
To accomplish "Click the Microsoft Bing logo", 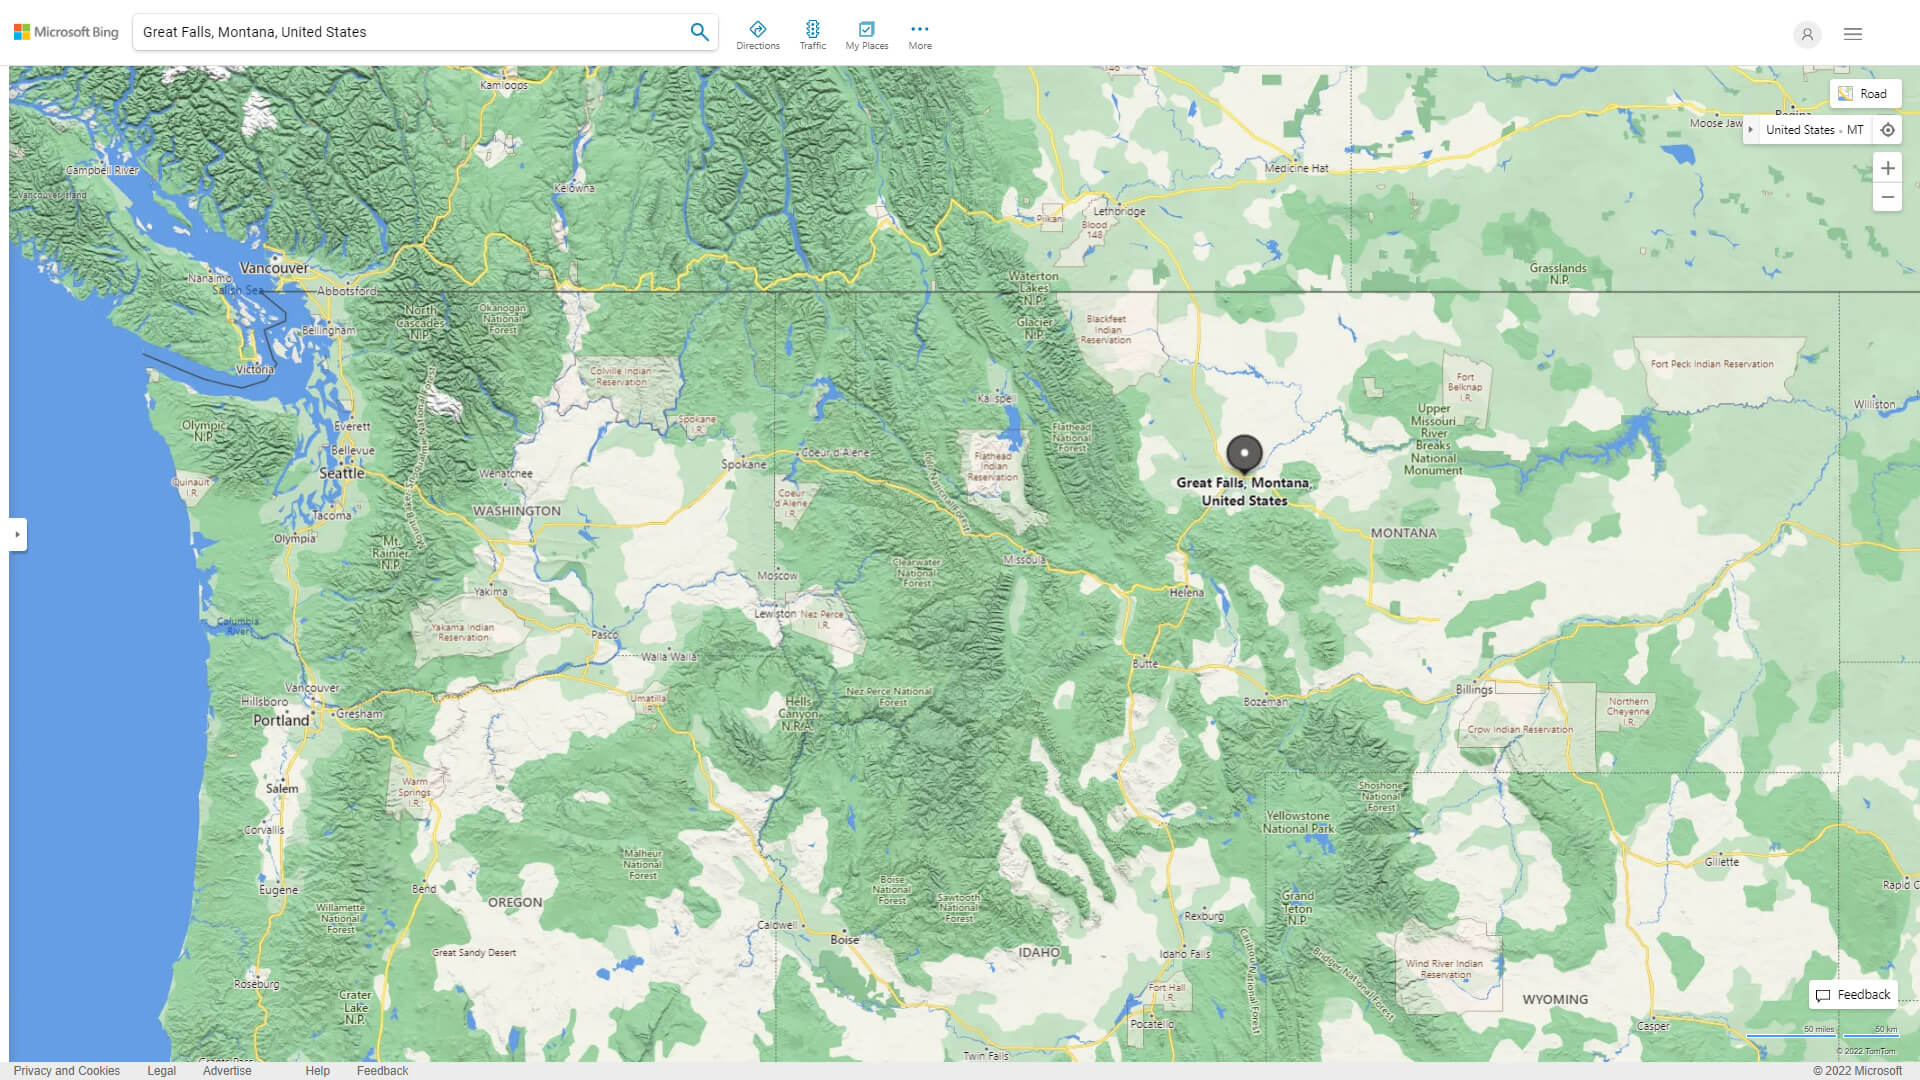I will (65, 31).
